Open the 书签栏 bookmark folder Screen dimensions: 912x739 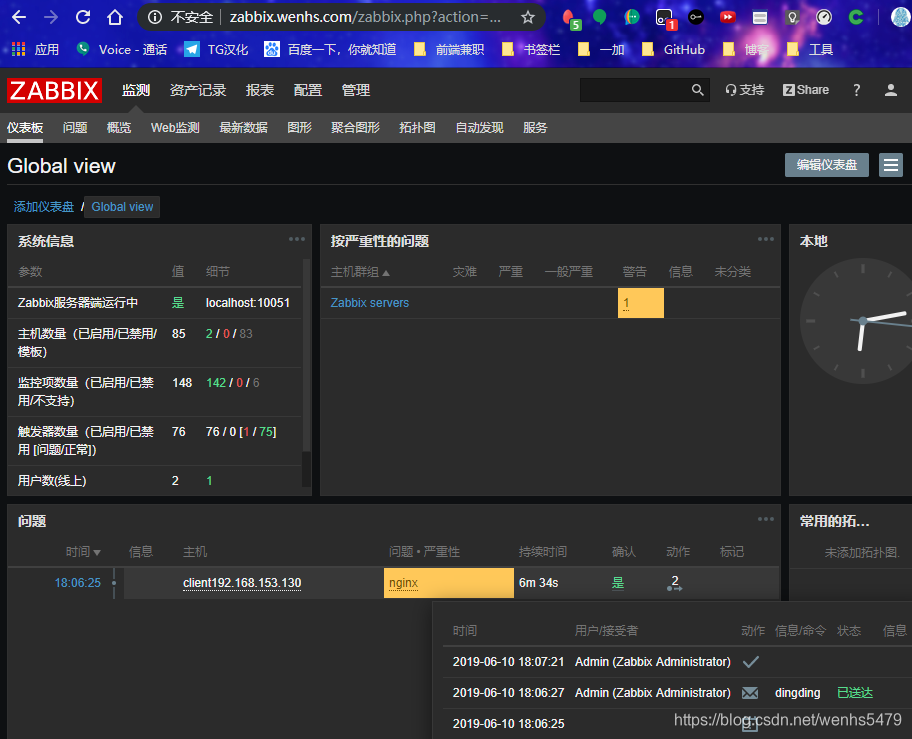click(x=530, y=49)
